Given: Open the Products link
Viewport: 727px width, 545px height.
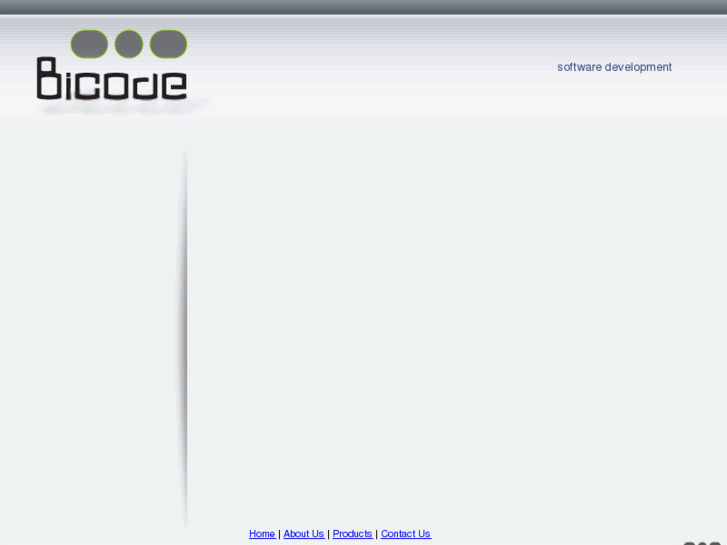Looking at the screenshot, I should pos(353,534).
